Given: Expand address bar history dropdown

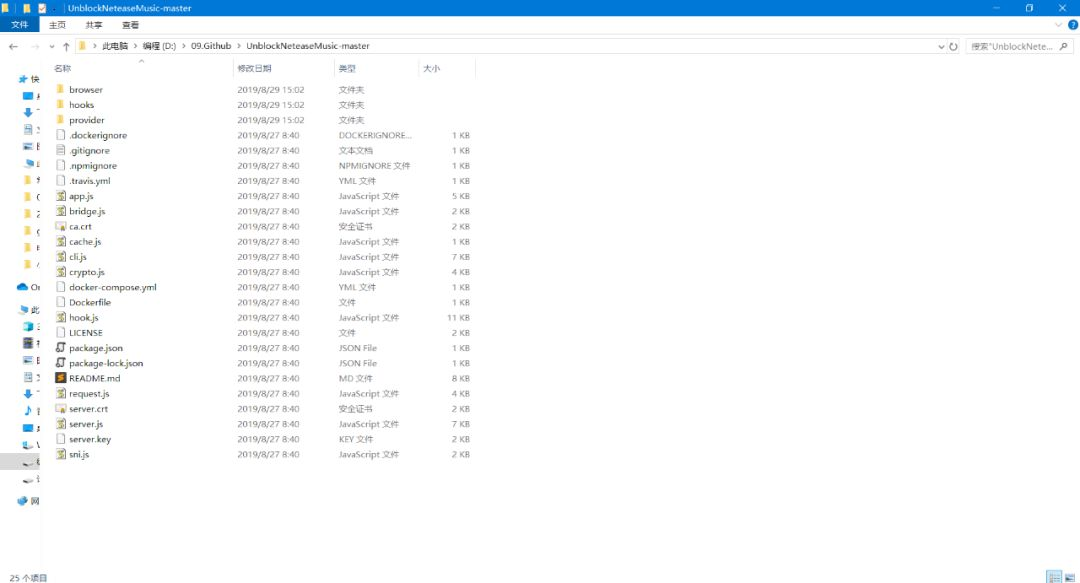Looking at the screenshot, I should pyautogui.click(x=941, y=46).
